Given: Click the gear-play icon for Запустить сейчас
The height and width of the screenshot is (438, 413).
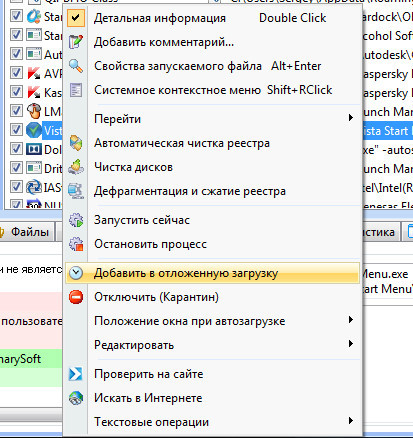Looking at the screenshot, I should [x=76, y=220].
